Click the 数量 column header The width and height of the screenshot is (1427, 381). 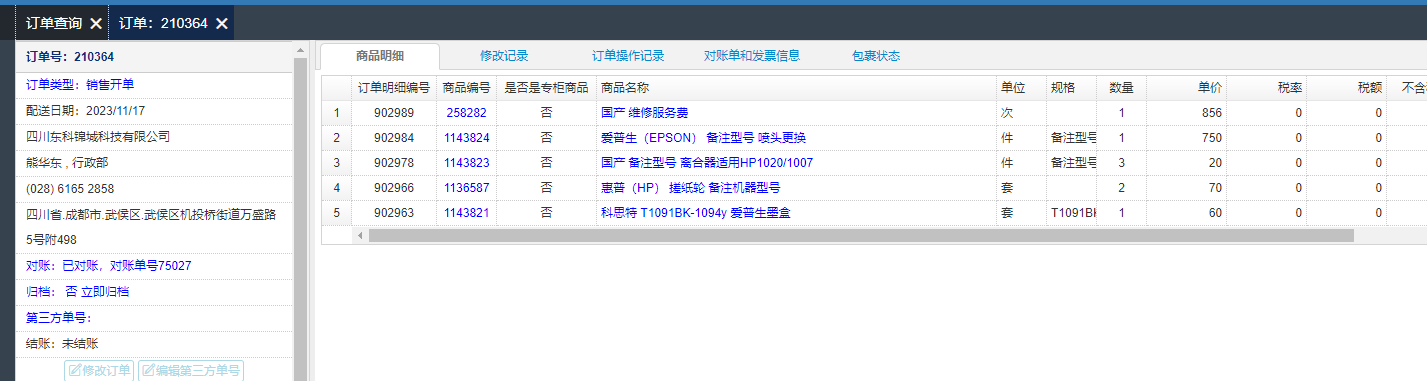click(x=1121, y=88)
